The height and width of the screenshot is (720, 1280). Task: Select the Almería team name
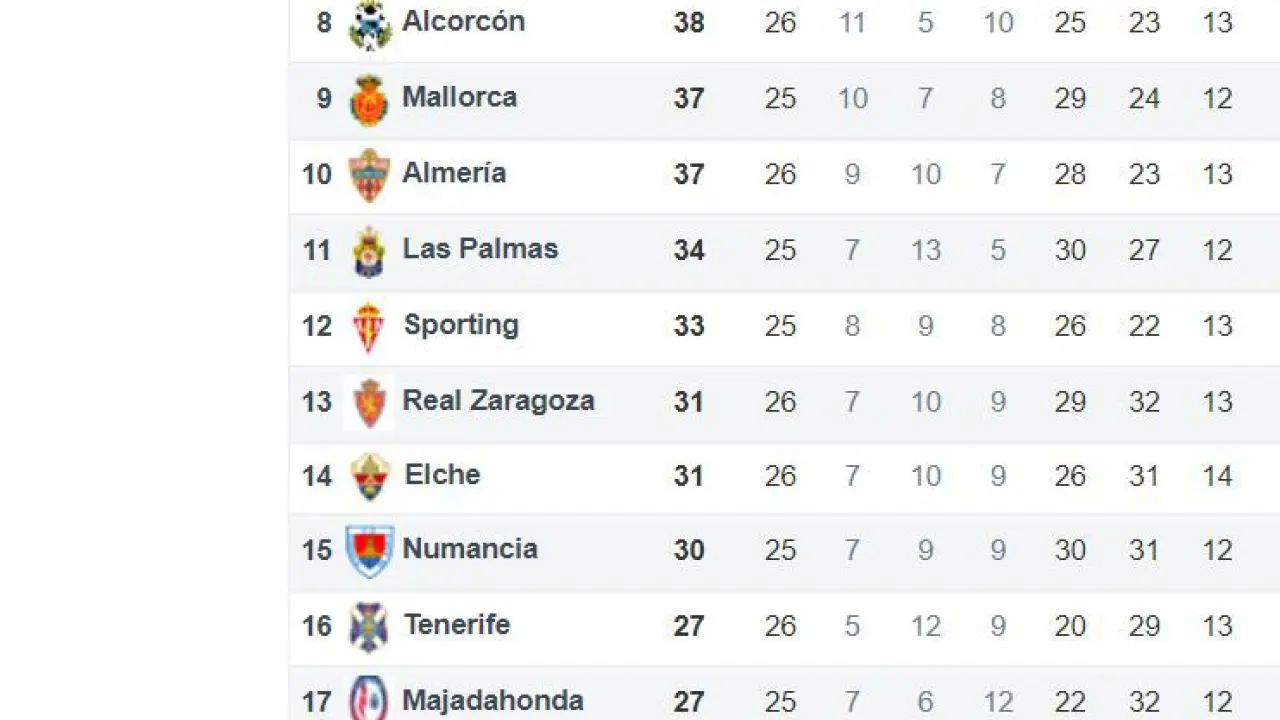pyautogui.click(x=454, y=173)
